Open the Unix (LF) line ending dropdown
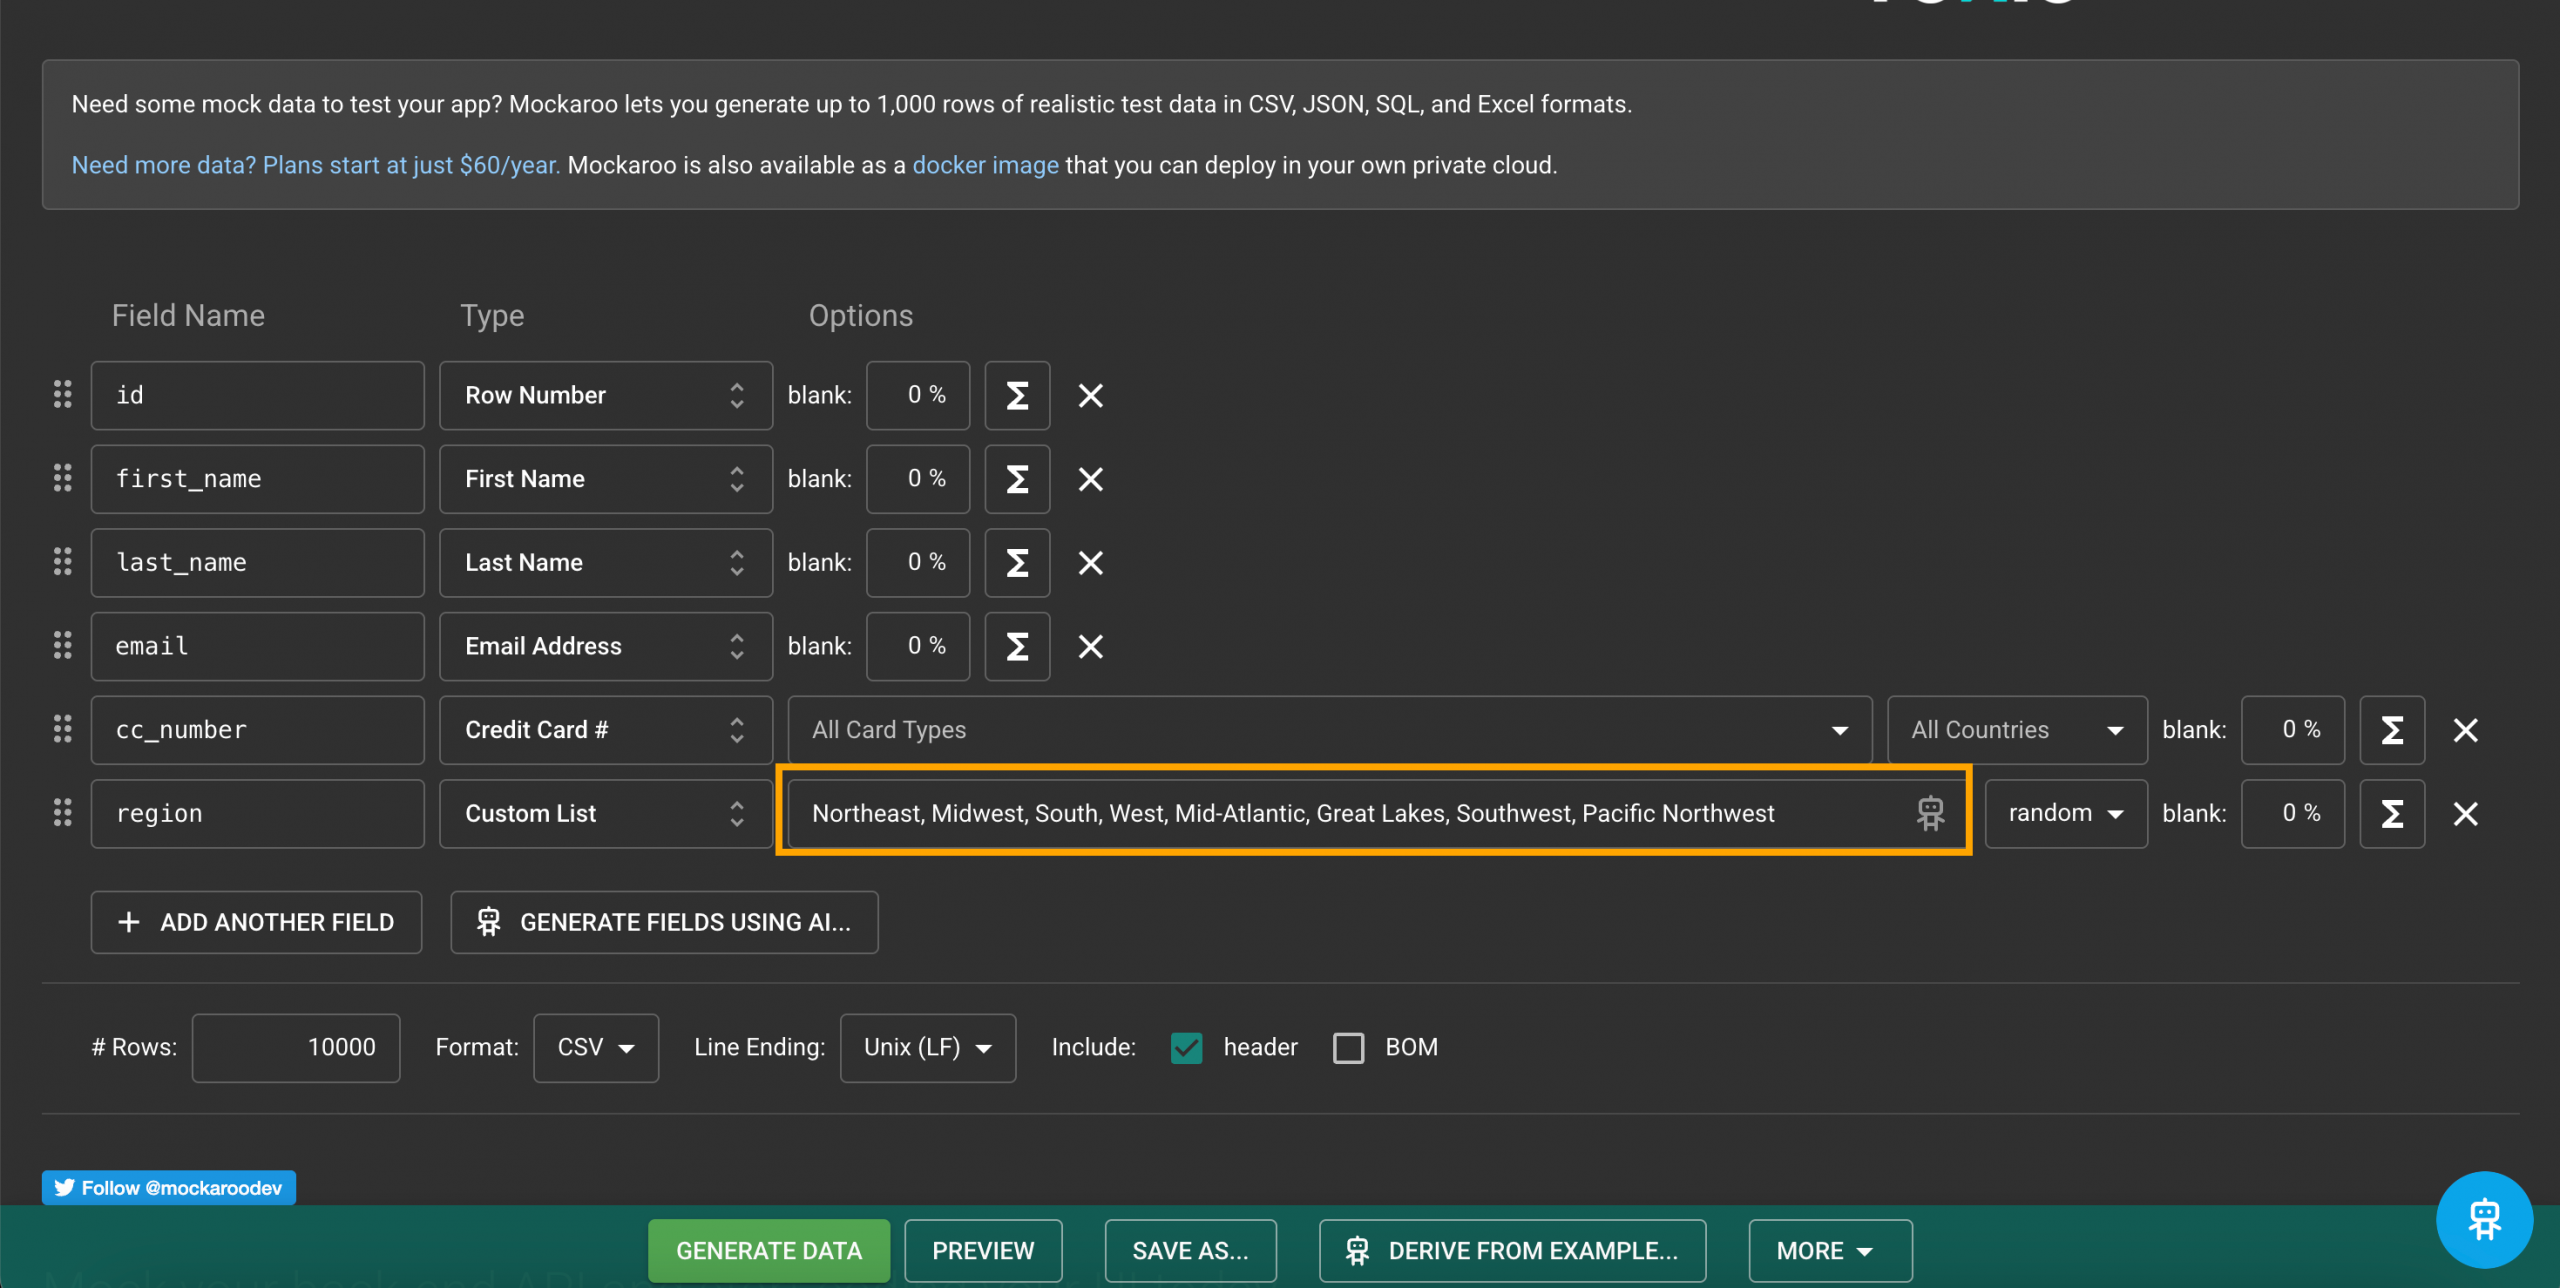2560x1288 pixels. pyautogui.click(x=928, y=1047)
